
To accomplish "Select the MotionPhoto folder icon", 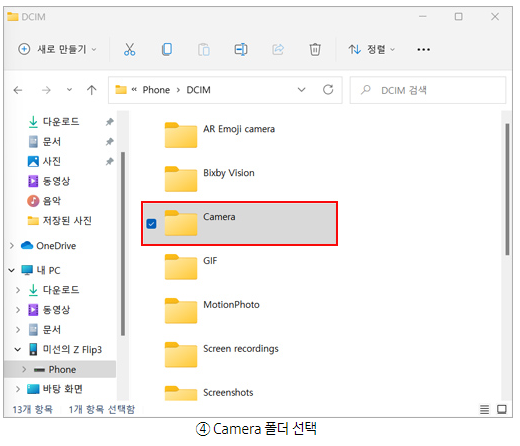I will pyautogui.click(x=181, y=311).
